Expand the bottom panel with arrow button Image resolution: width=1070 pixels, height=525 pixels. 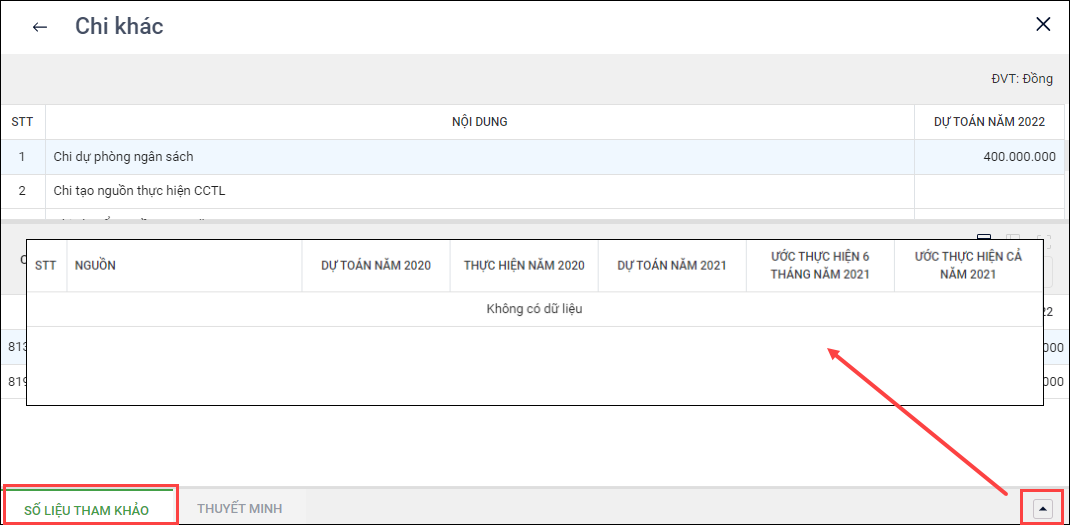1043,509
